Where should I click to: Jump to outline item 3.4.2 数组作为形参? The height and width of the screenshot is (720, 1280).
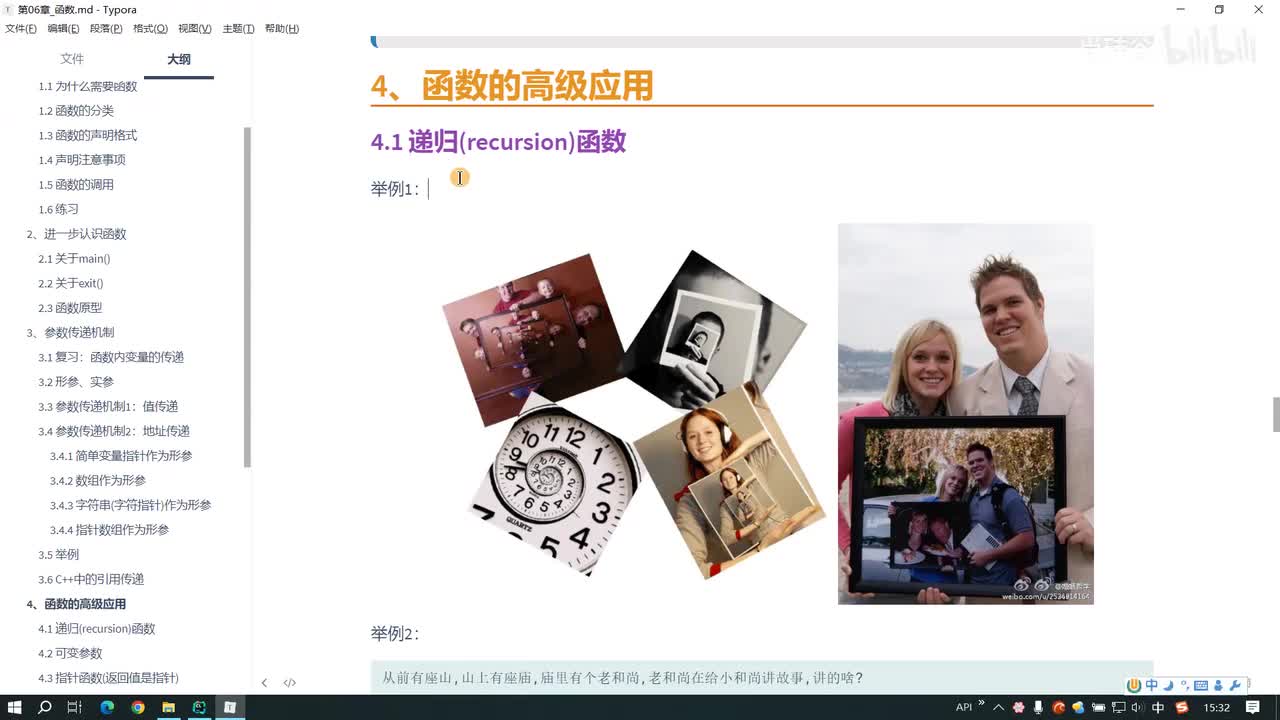(98, 481)
